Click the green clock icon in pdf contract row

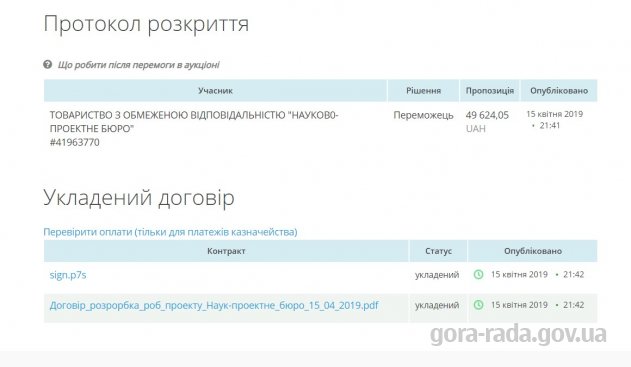[478, 305]
